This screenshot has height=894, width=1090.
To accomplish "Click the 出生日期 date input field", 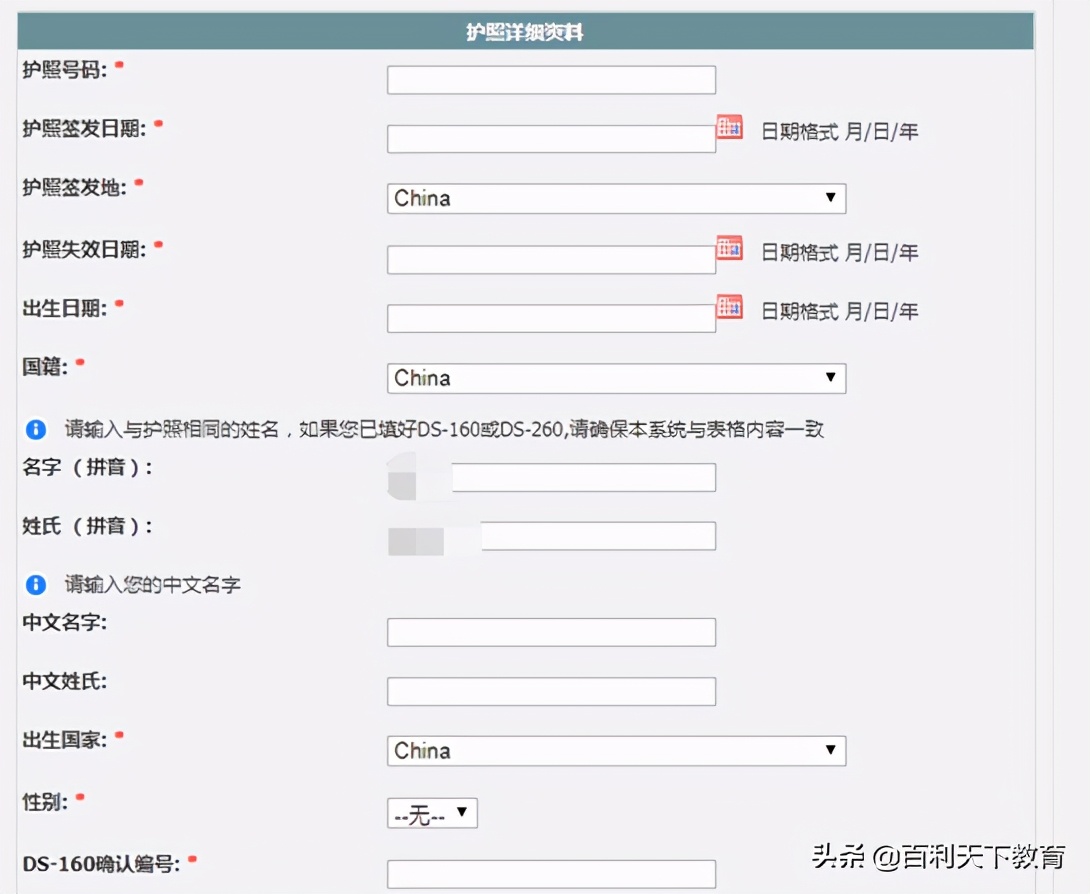I will click(551, 319).
